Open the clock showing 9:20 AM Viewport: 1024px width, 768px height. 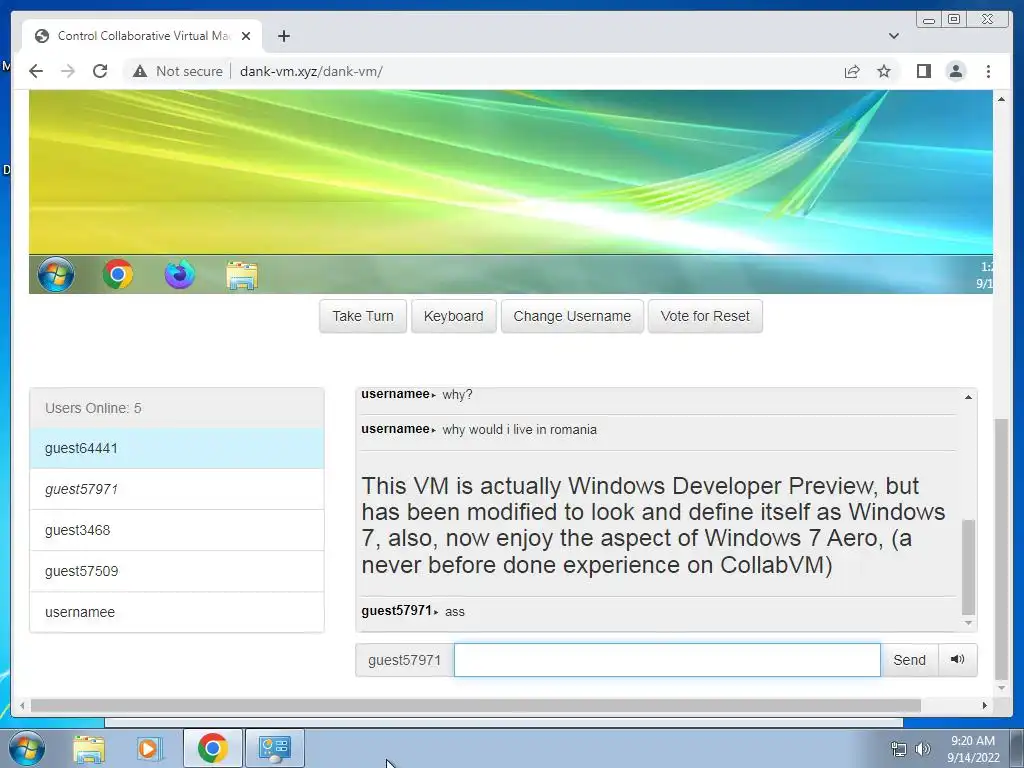coord(973,749)
